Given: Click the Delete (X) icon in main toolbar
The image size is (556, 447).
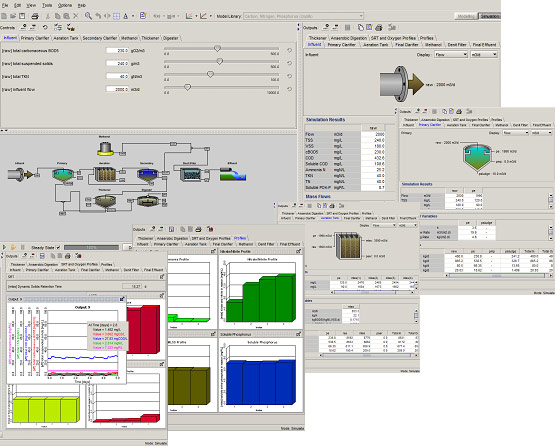Looking at the screenshot, I should [76, 16].
